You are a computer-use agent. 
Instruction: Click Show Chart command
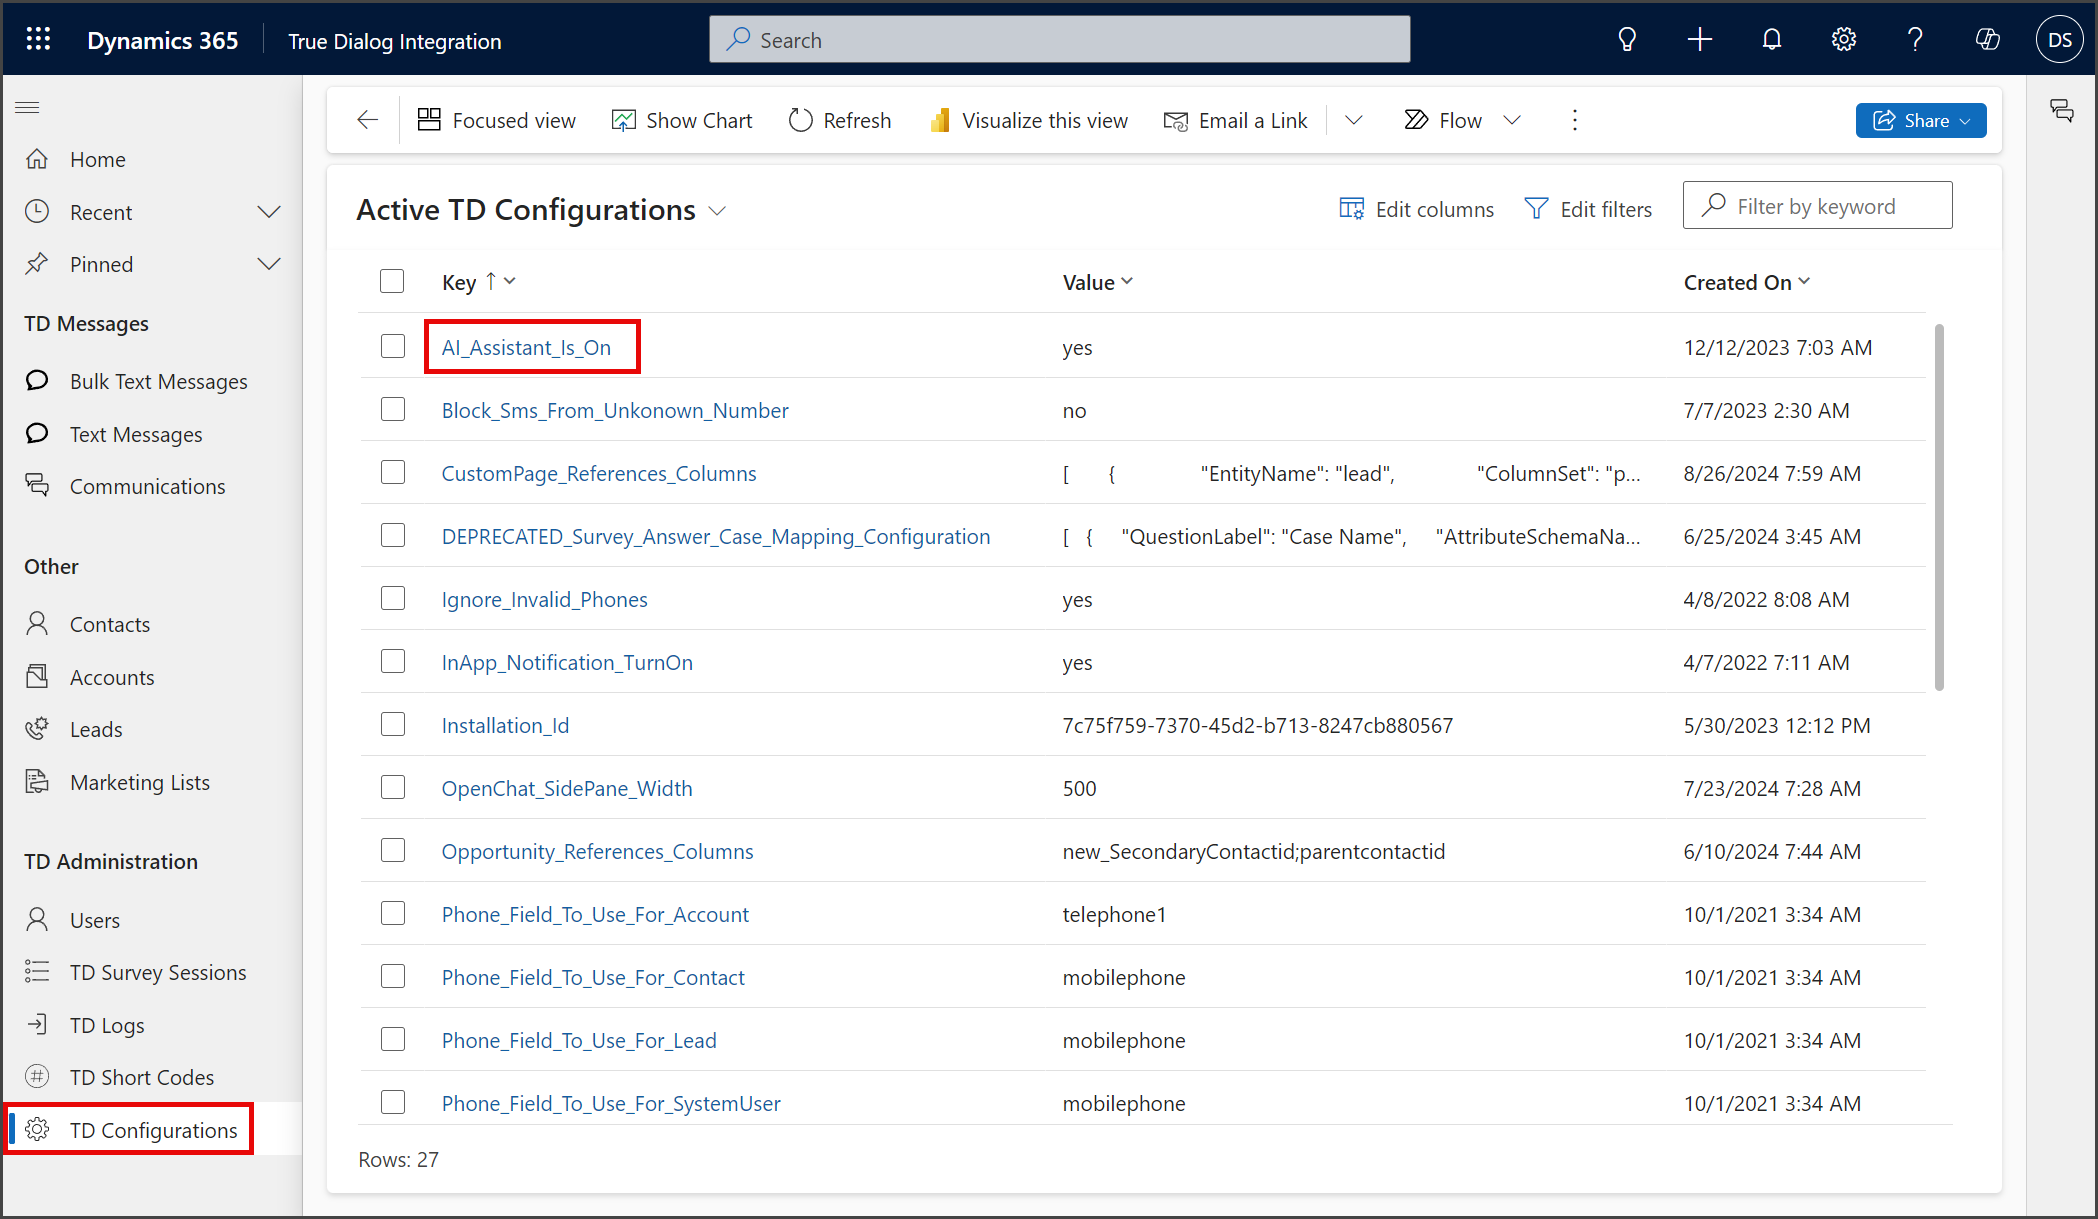[682, 120]
